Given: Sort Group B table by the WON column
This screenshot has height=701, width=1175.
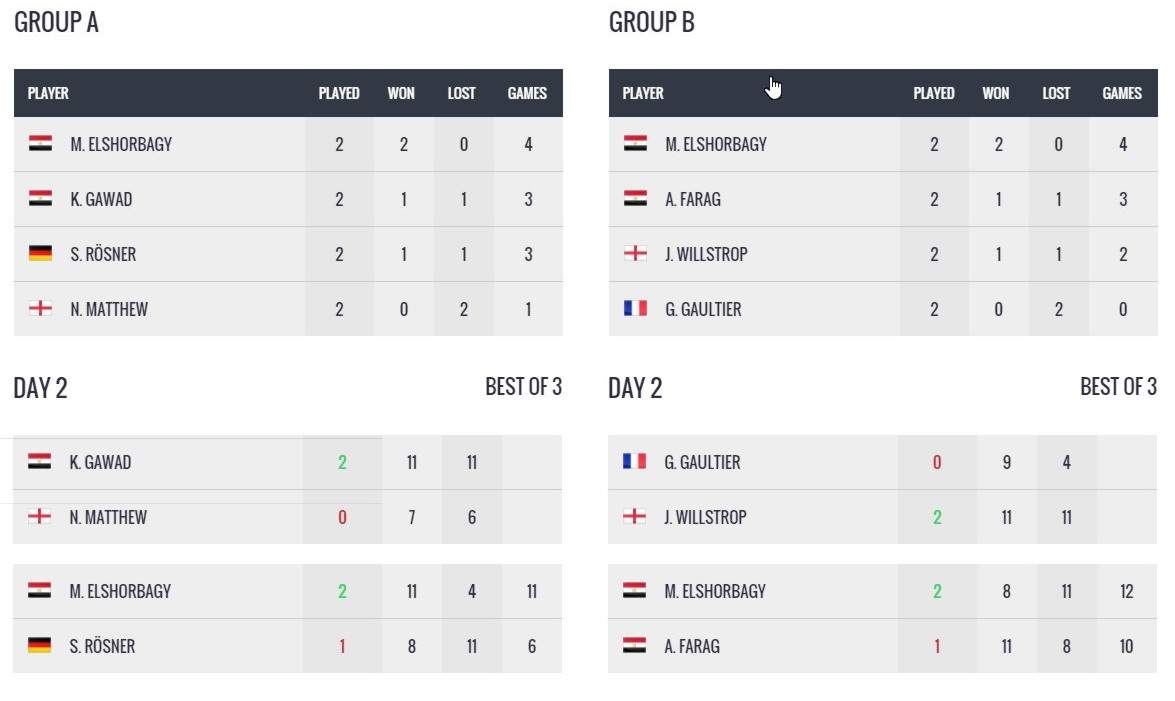Looking at the screenshot, I should coord(996,93).
